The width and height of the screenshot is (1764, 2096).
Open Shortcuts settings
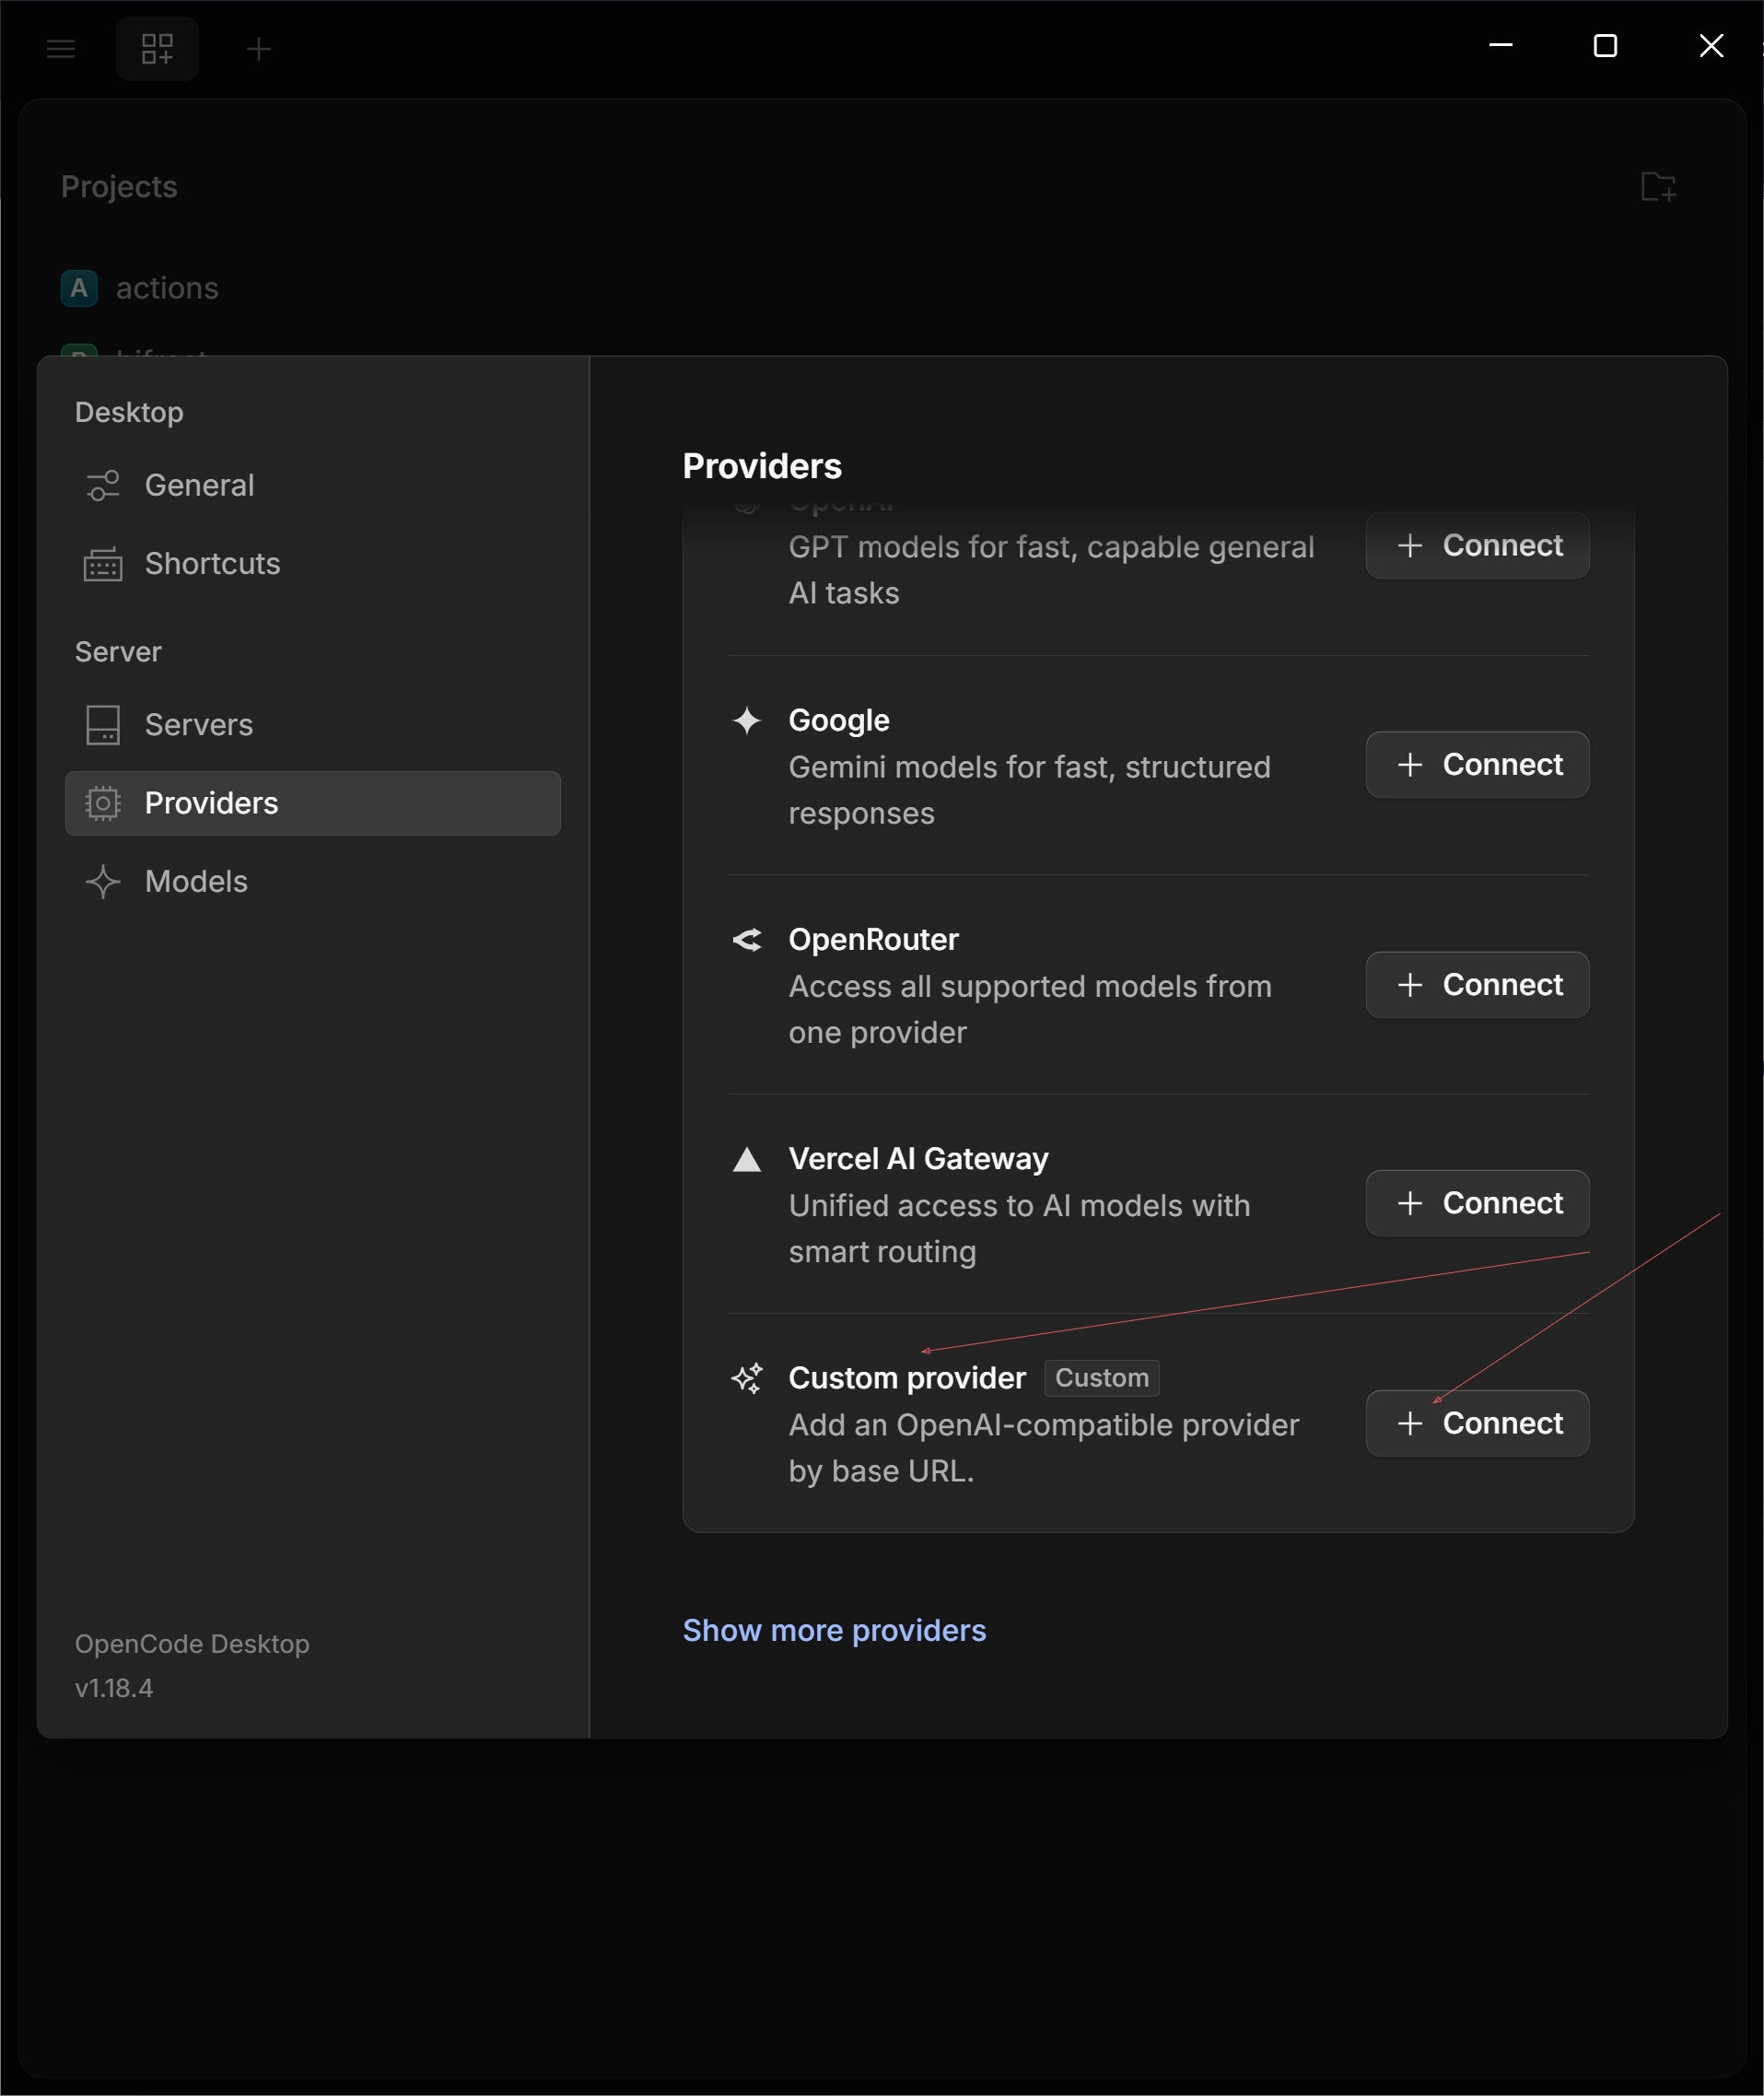coord(313,564)
